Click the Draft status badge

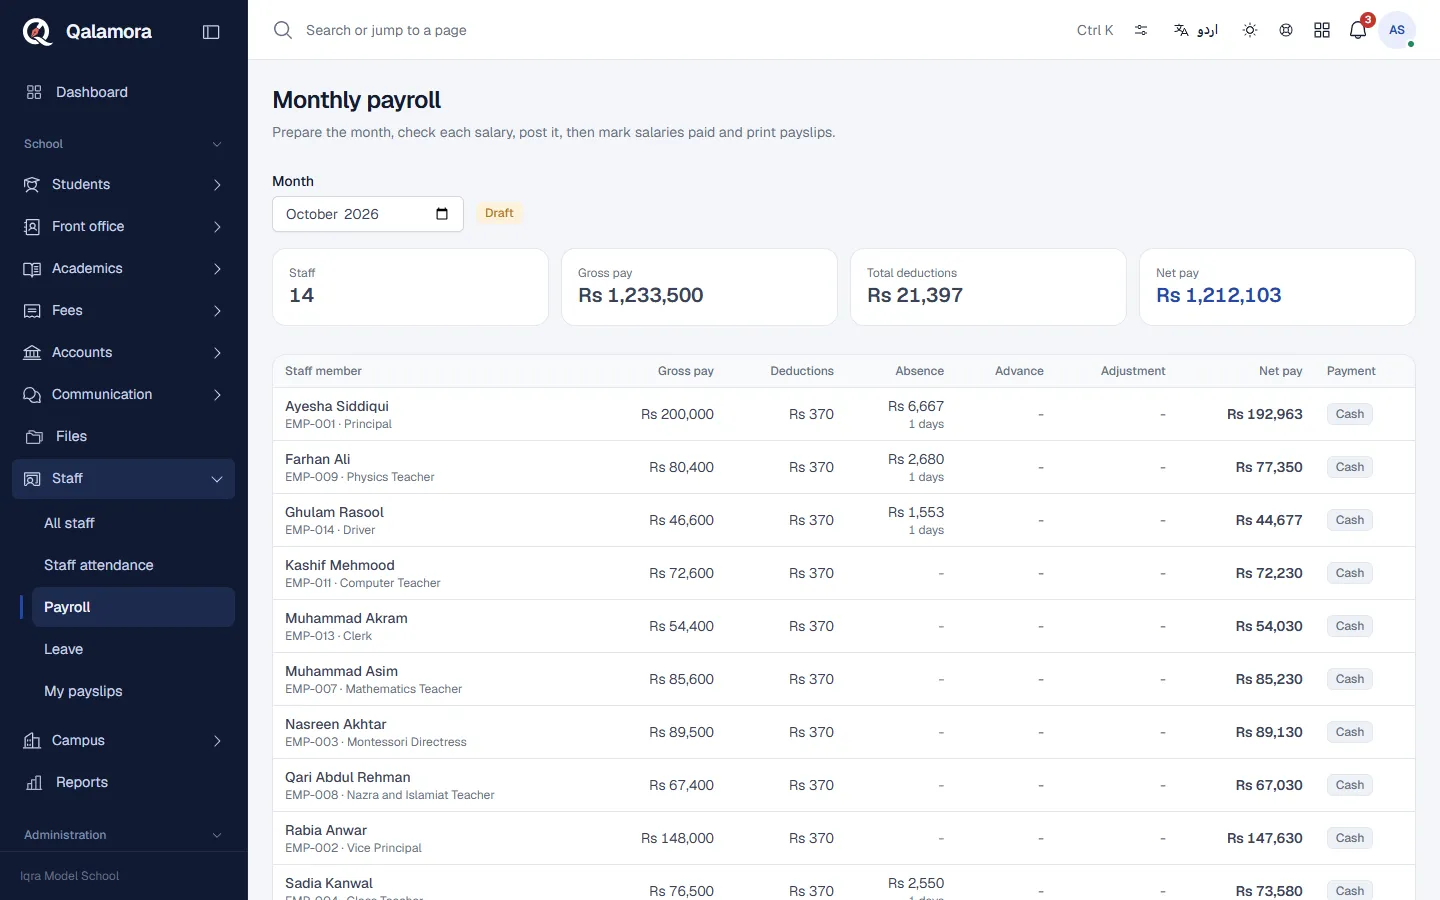point(499,213)
